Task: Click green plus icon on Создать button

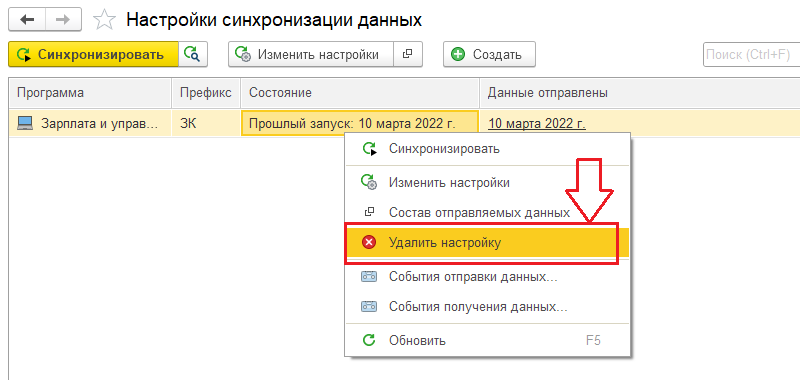Action: (458, 55)
